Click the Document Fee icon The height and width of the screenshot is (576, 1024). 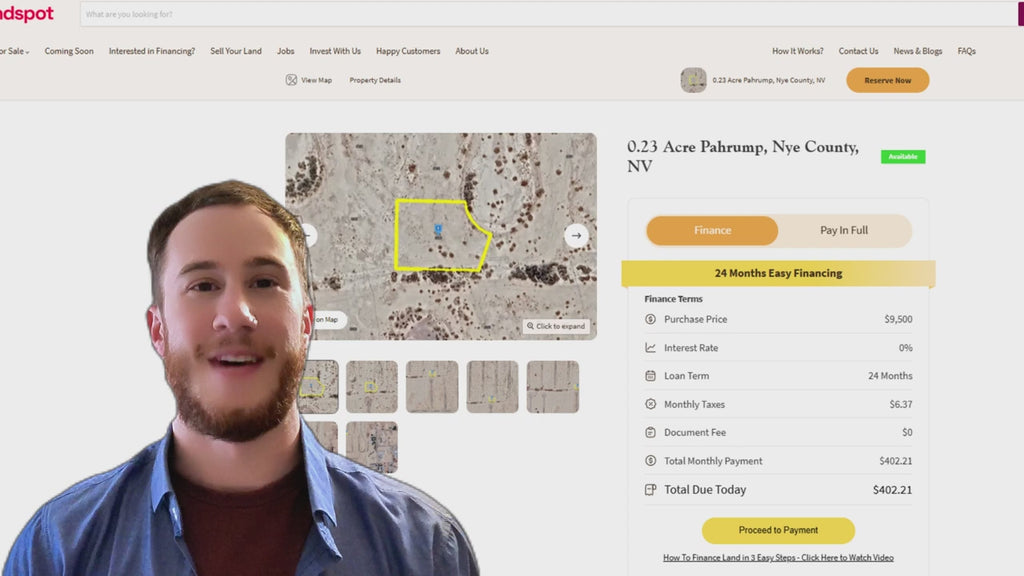[x=651, y=433]
